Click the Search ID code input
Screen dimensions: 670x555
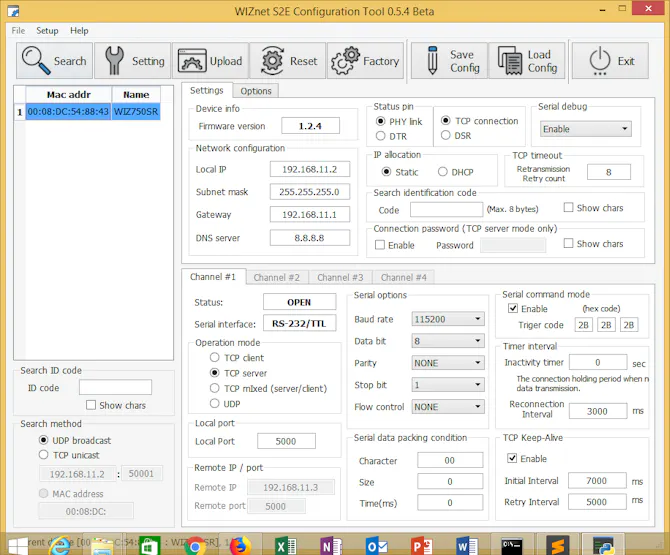pyautogui.click(x=115, y=387)
